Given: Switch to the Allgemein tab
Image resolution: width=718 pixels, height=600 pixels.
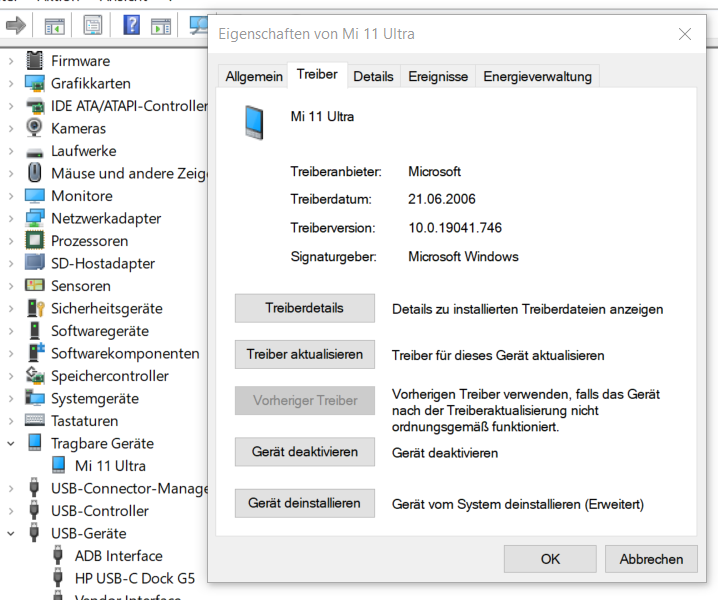Looking at the screenshot, I should point(254,76).
